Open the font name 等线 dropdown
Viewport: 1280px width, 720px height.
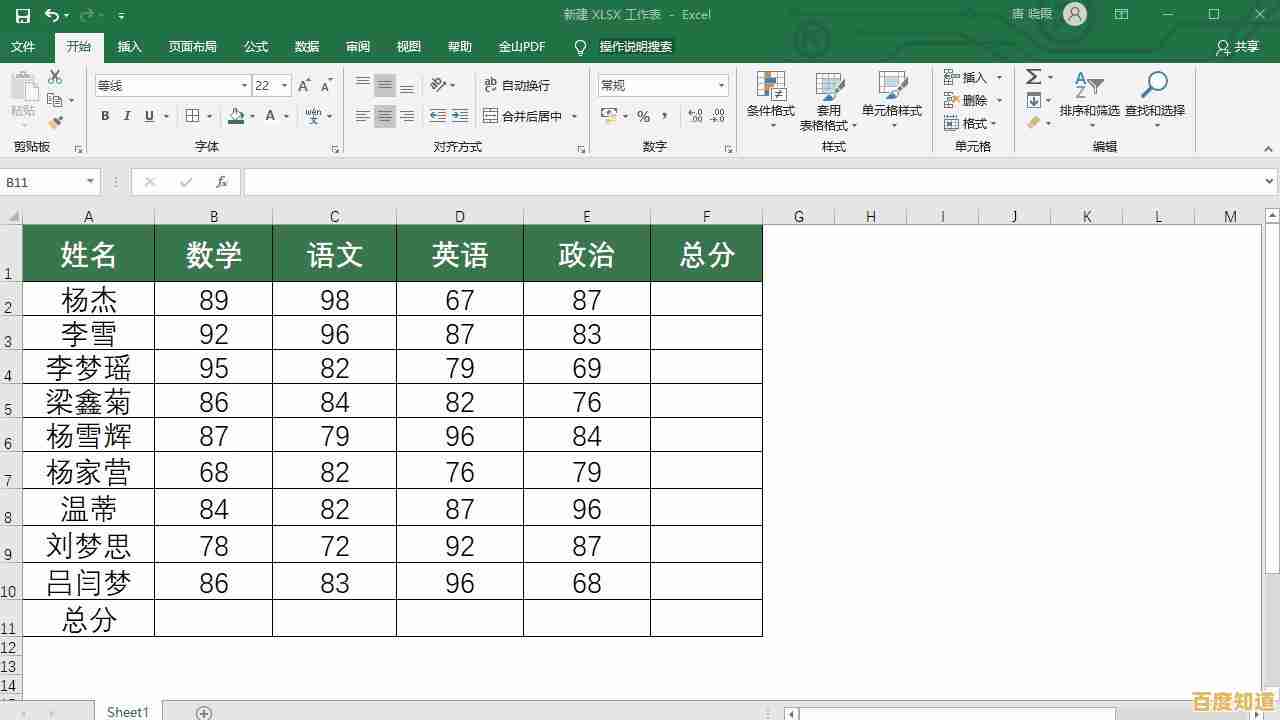click(244, 85)
